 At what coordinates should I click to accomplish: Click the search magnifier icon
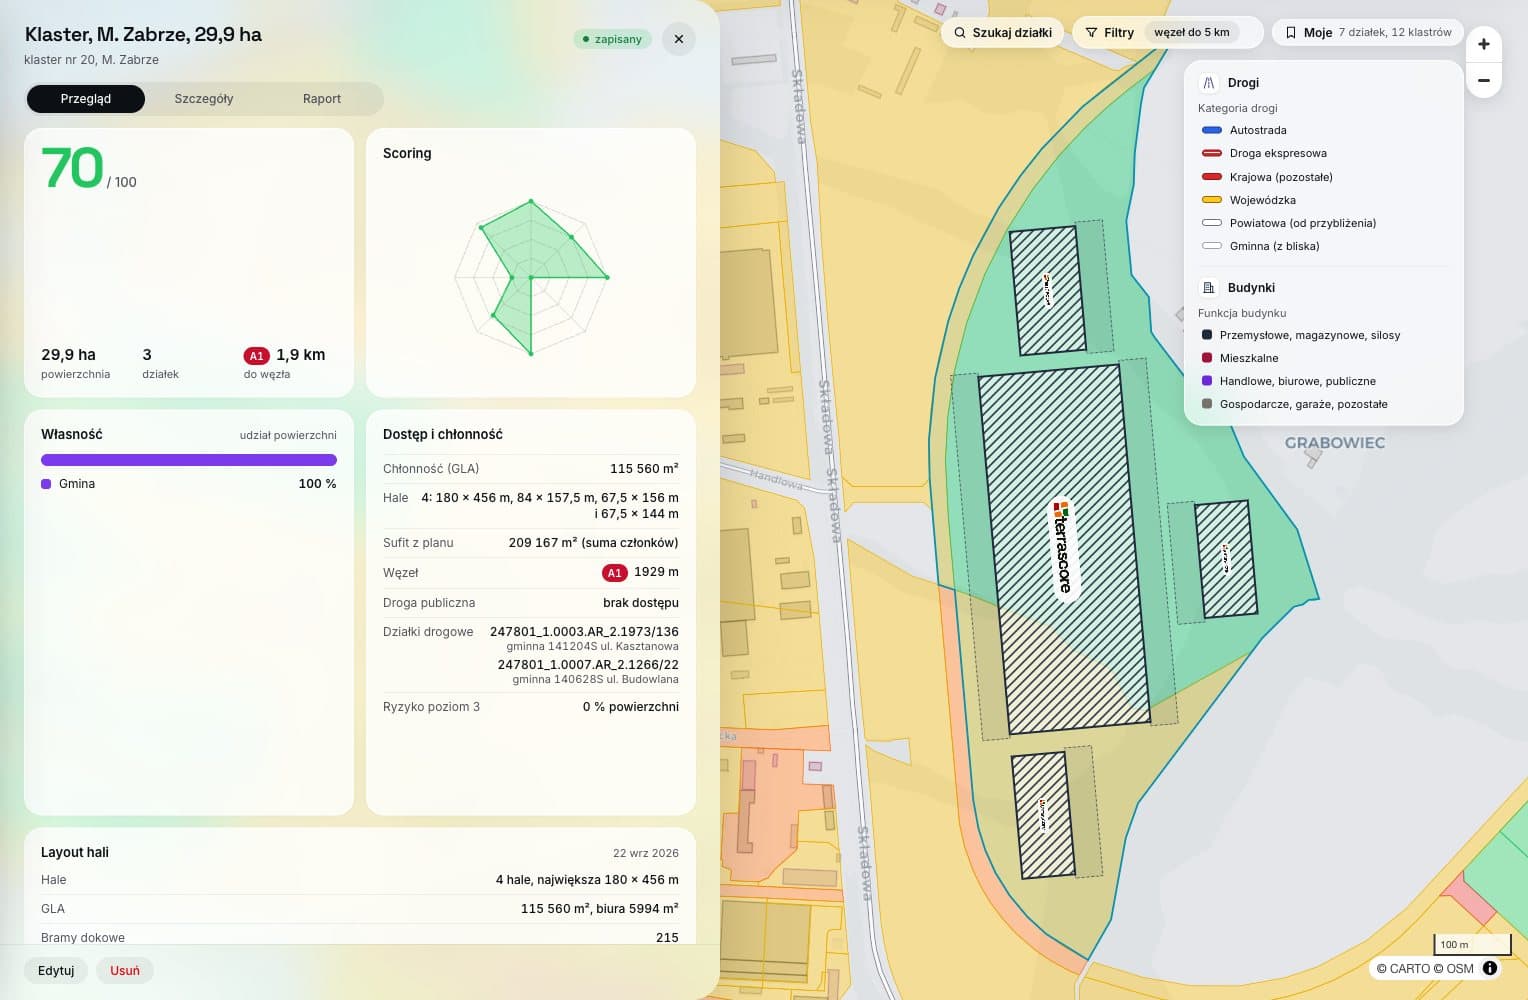pos(960,33)
